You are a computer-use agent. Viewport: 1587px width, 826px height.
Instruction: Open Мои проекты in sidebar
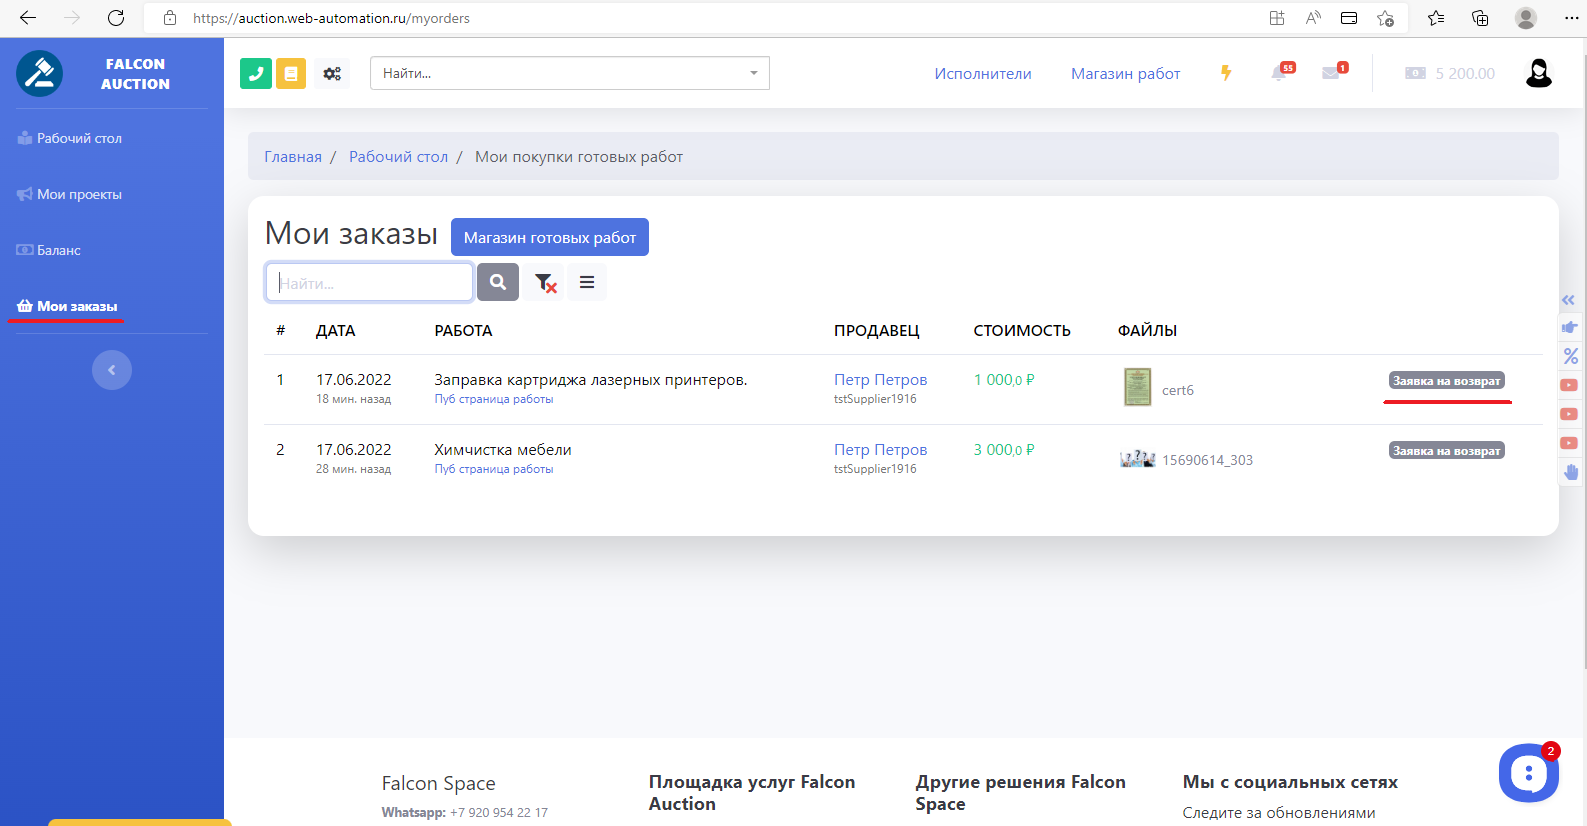coord(79,194)
